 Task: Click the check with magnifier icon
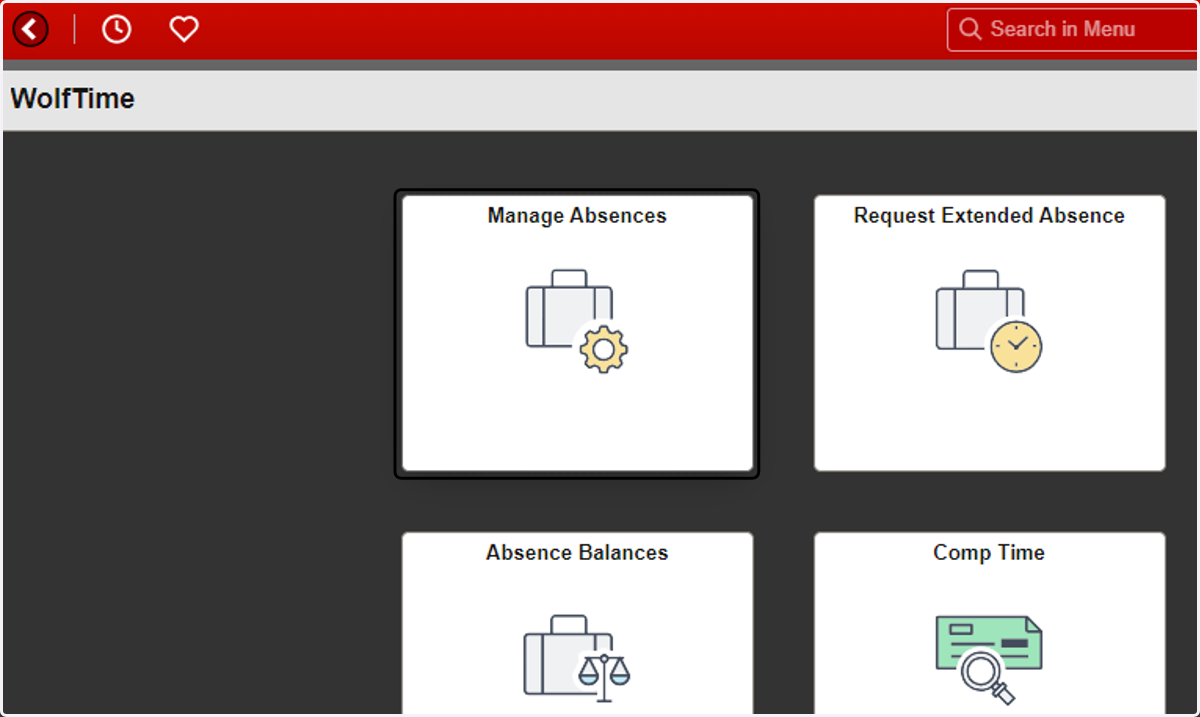click(x=989, y=659)
